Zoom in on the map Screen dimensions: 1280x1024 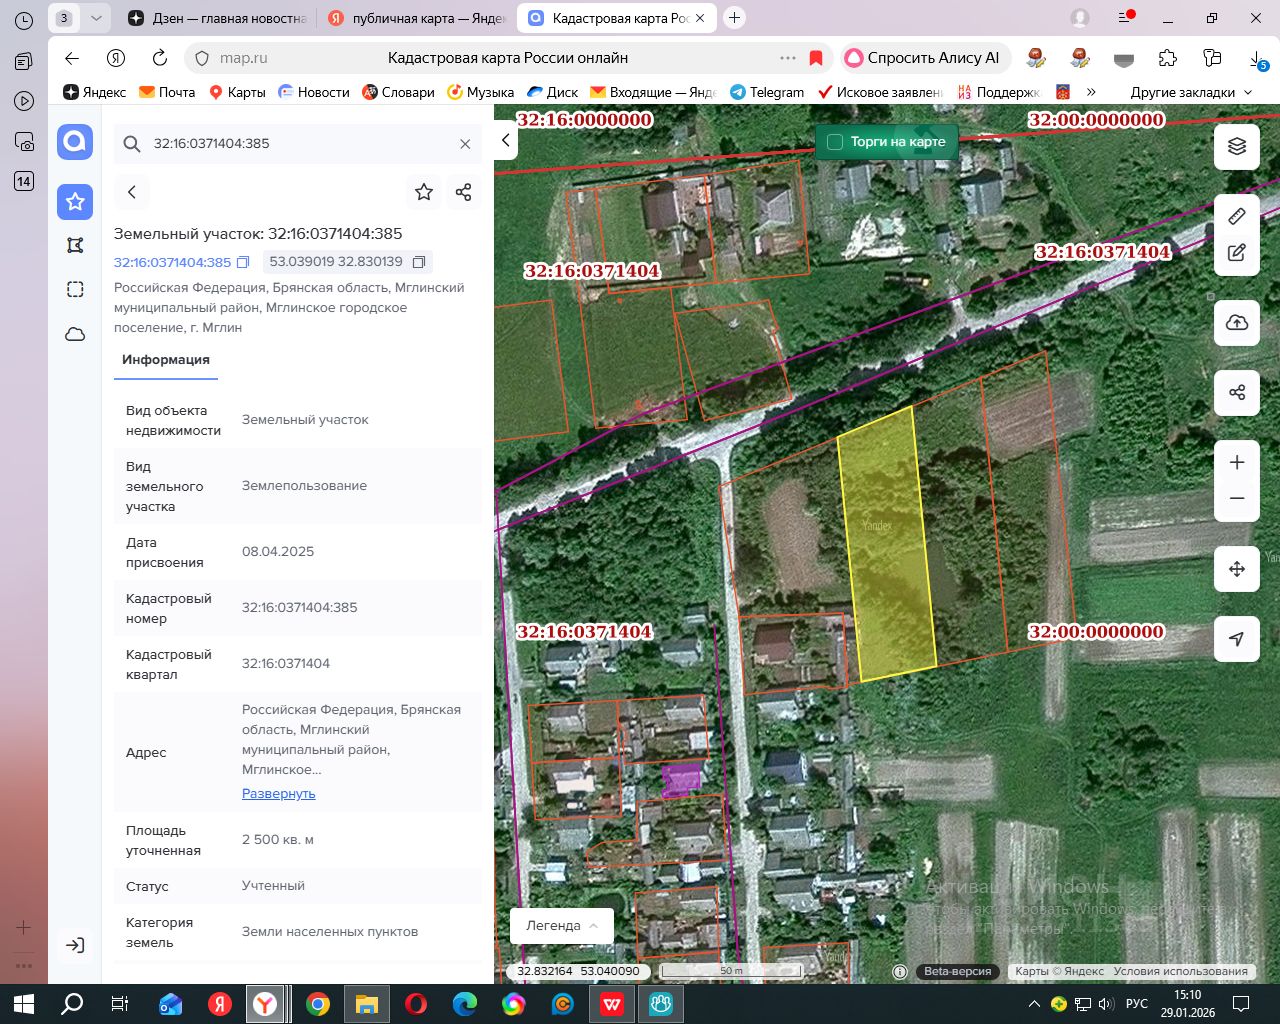[x=1237, y=462]
